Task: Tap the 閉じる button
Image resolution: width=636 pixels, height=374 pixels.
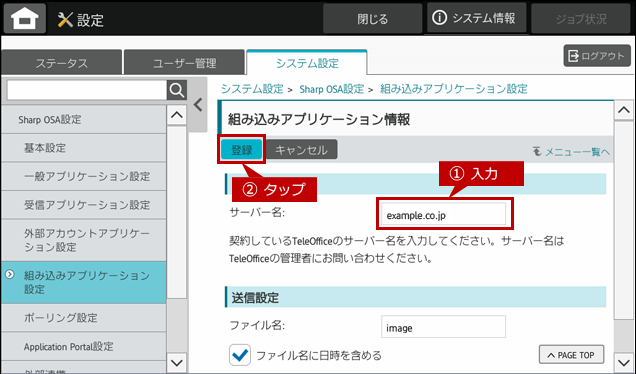Action: coord(372,19)
